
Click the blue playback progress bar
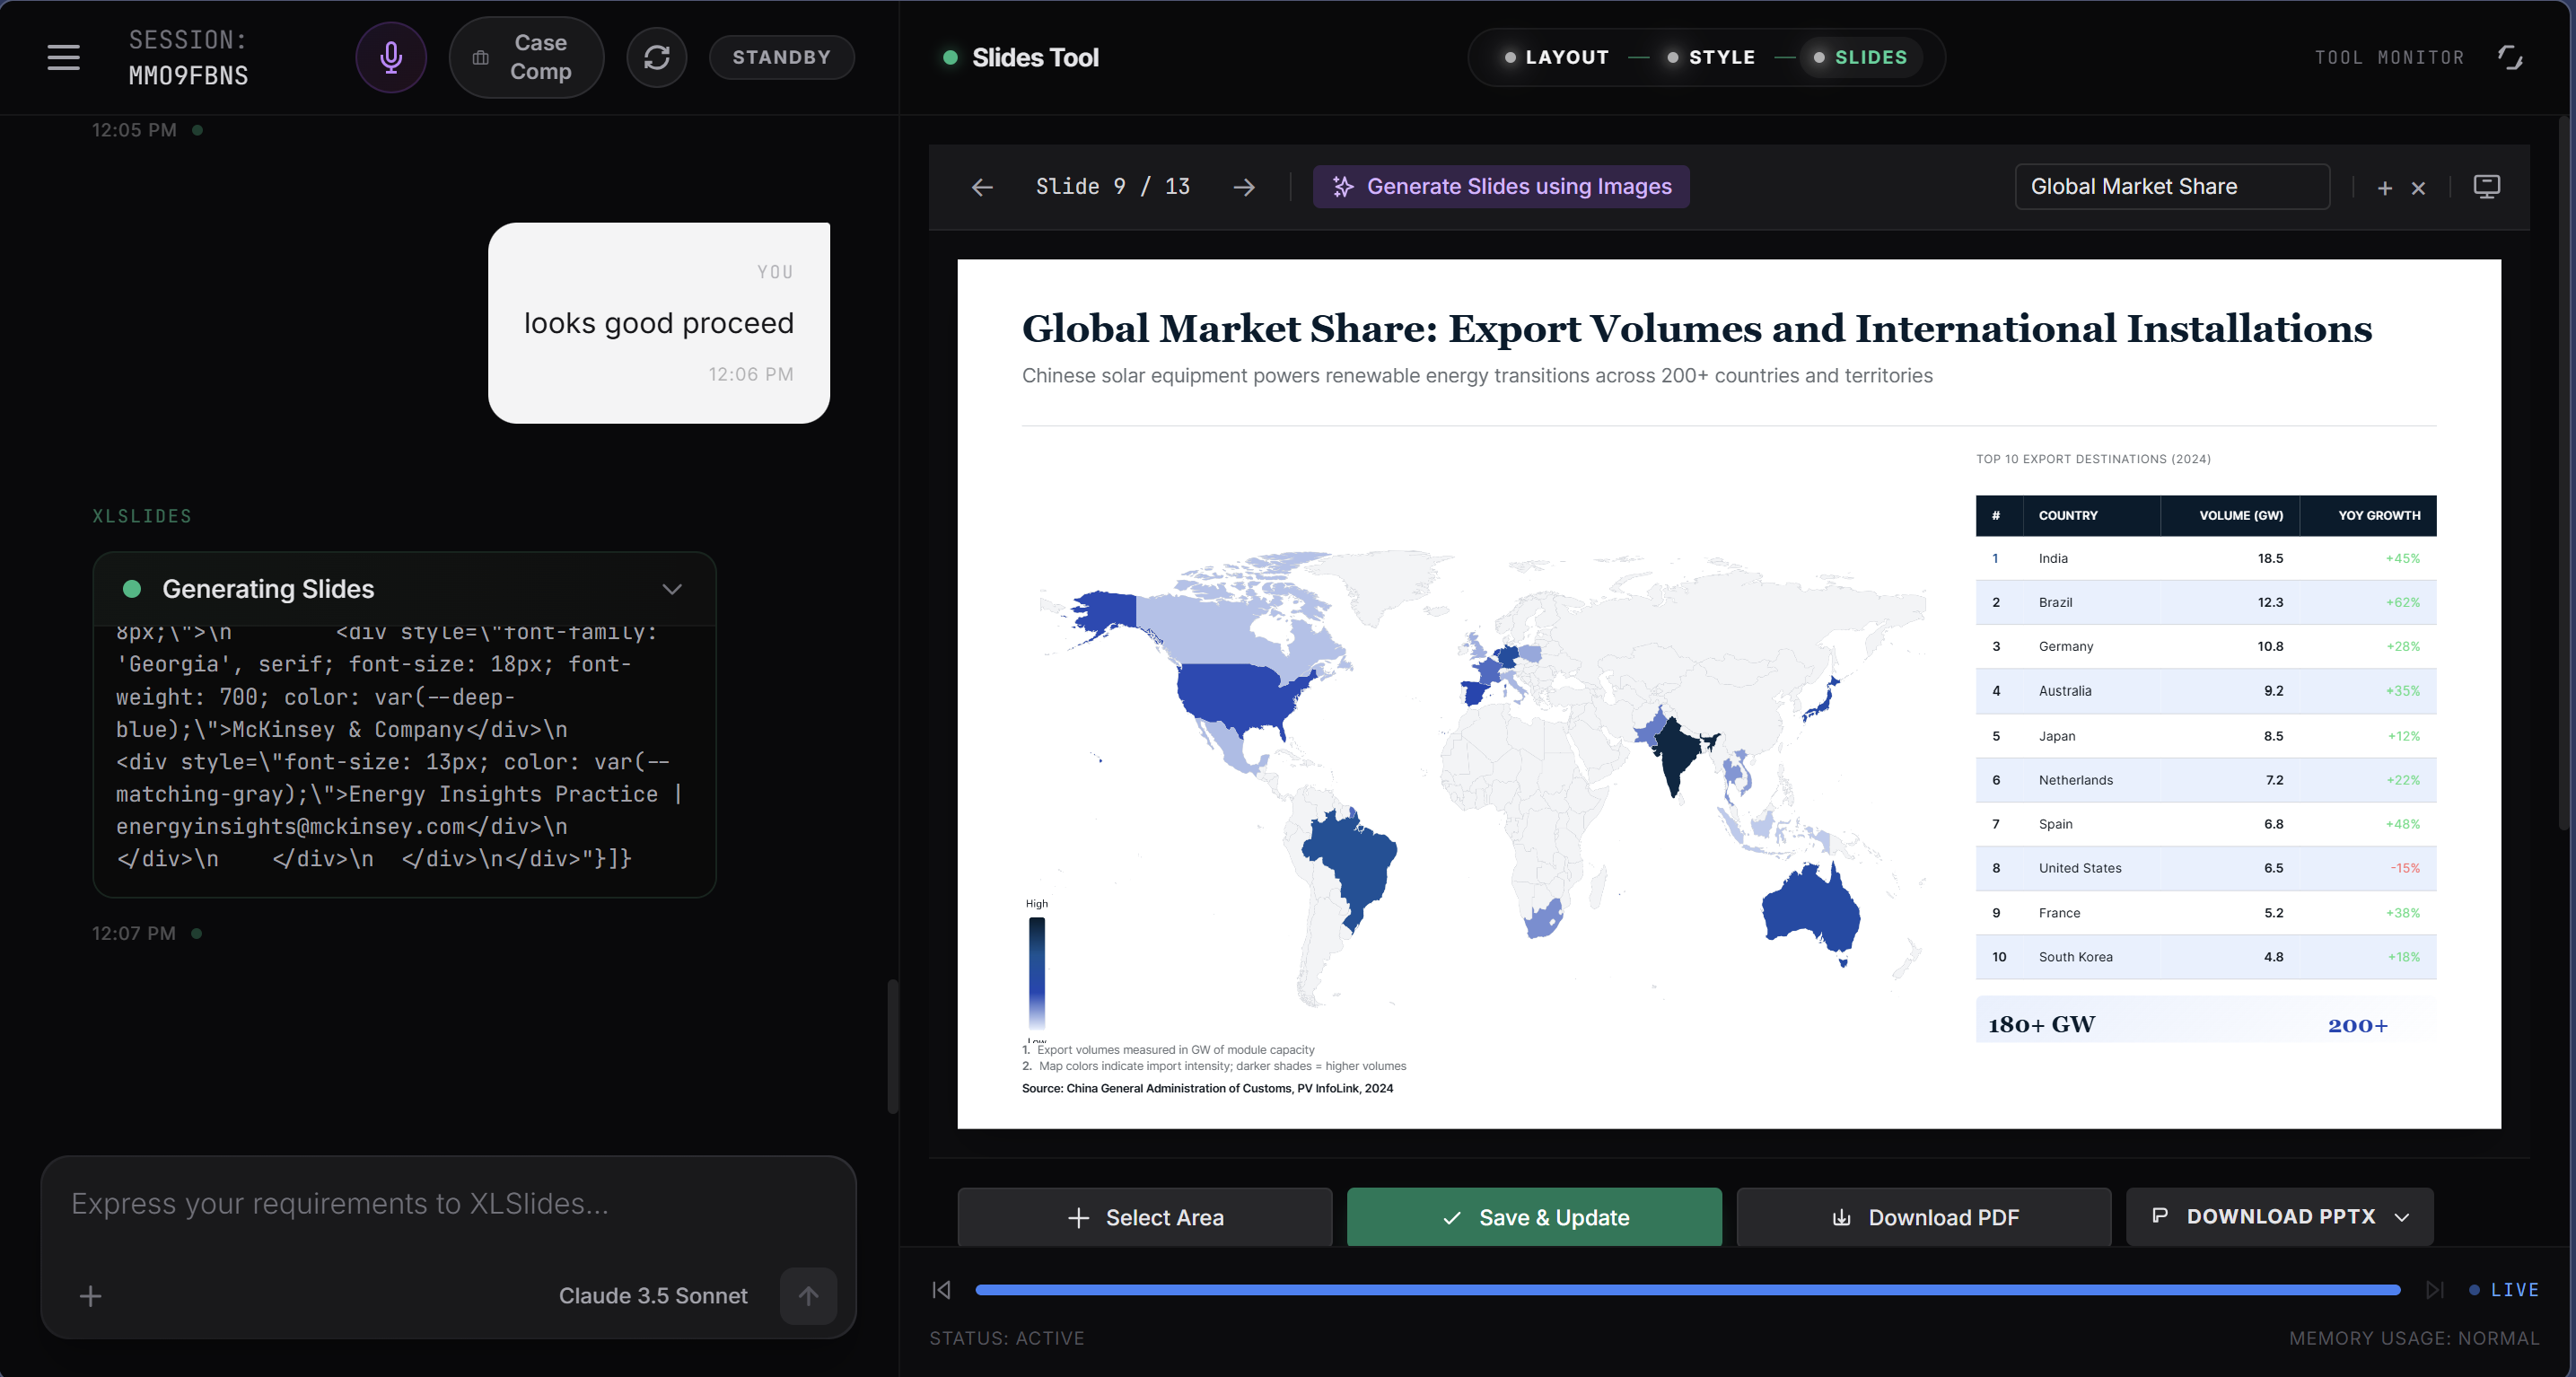1687,1290
